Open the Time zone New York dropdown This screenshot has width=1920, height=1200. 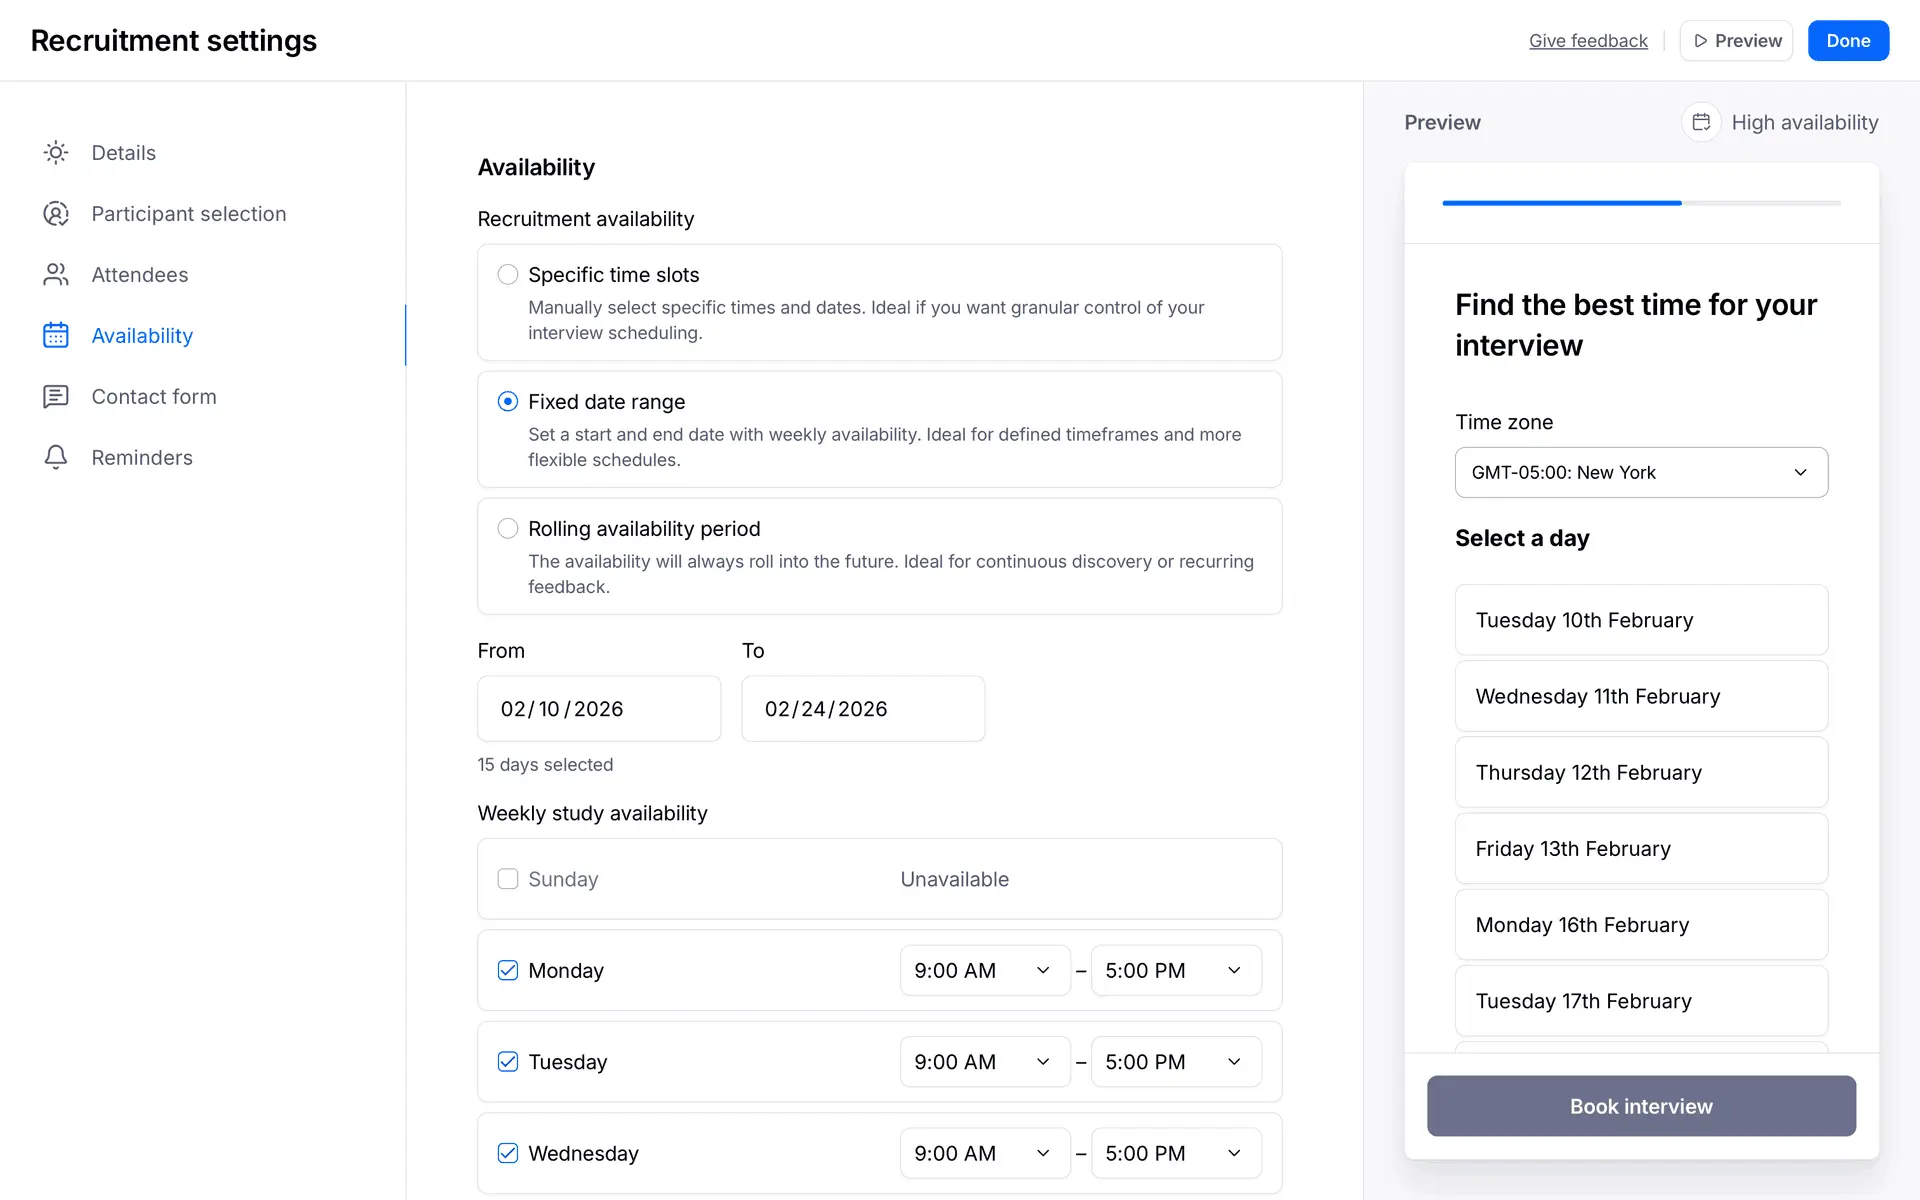tap(1641, 473)
